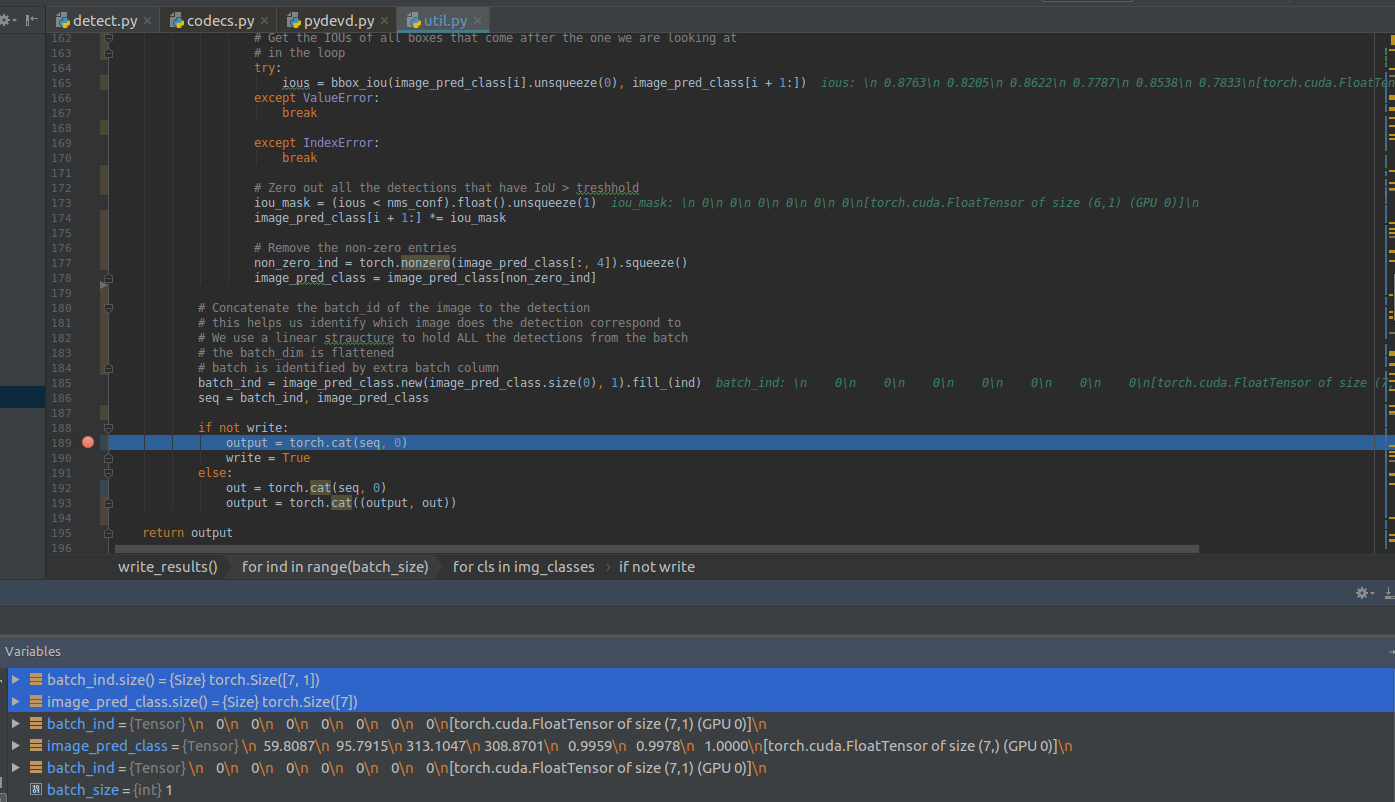
Task: Click the 'for ind in range(batch_size)' breadcrumb
Action: click(x=335, y=567)
